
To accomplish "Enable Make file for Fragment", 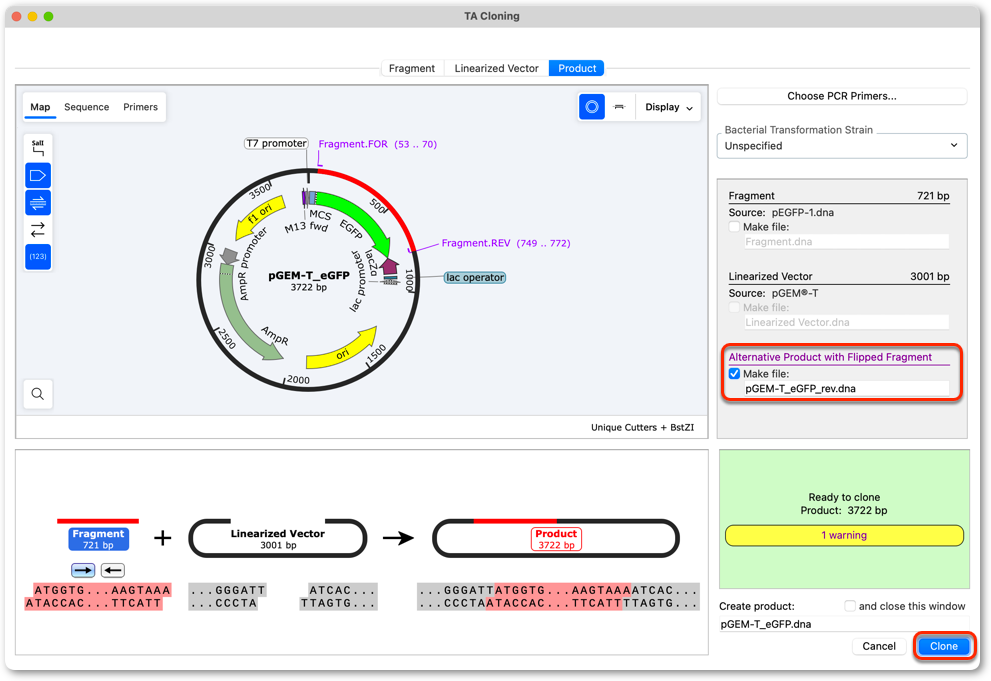I will [734, 227].
